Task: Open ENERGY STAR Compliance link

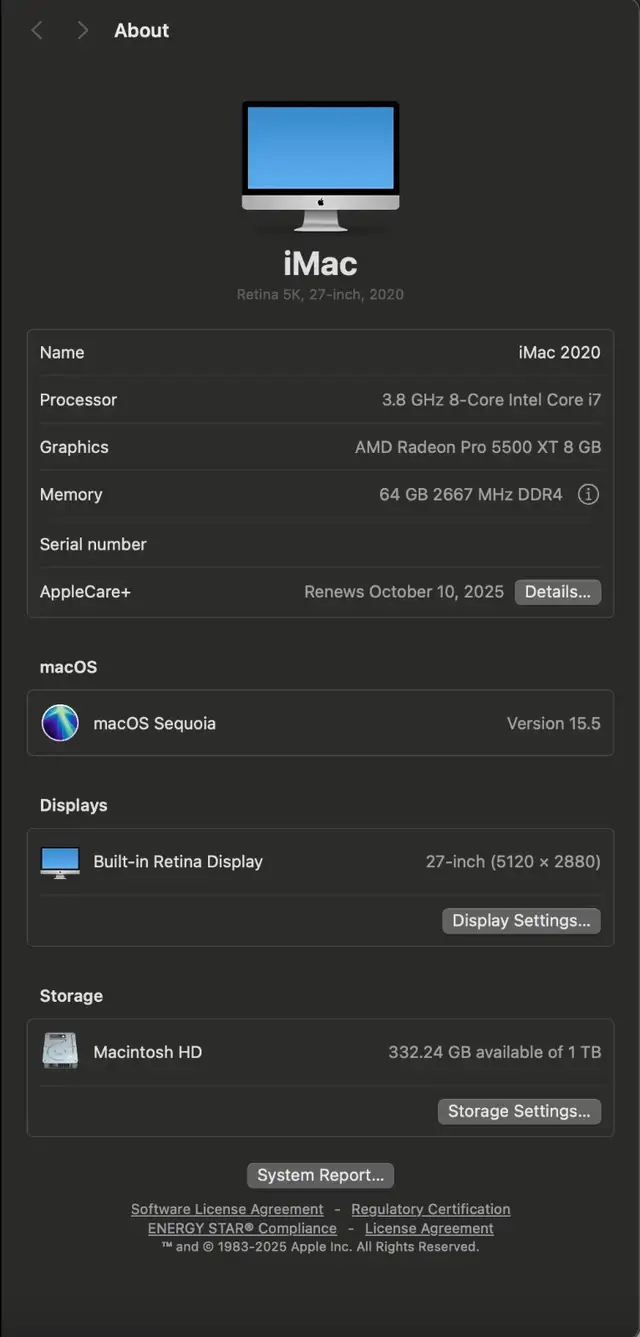Action: pyautogui.click(x=242, y=1228)
